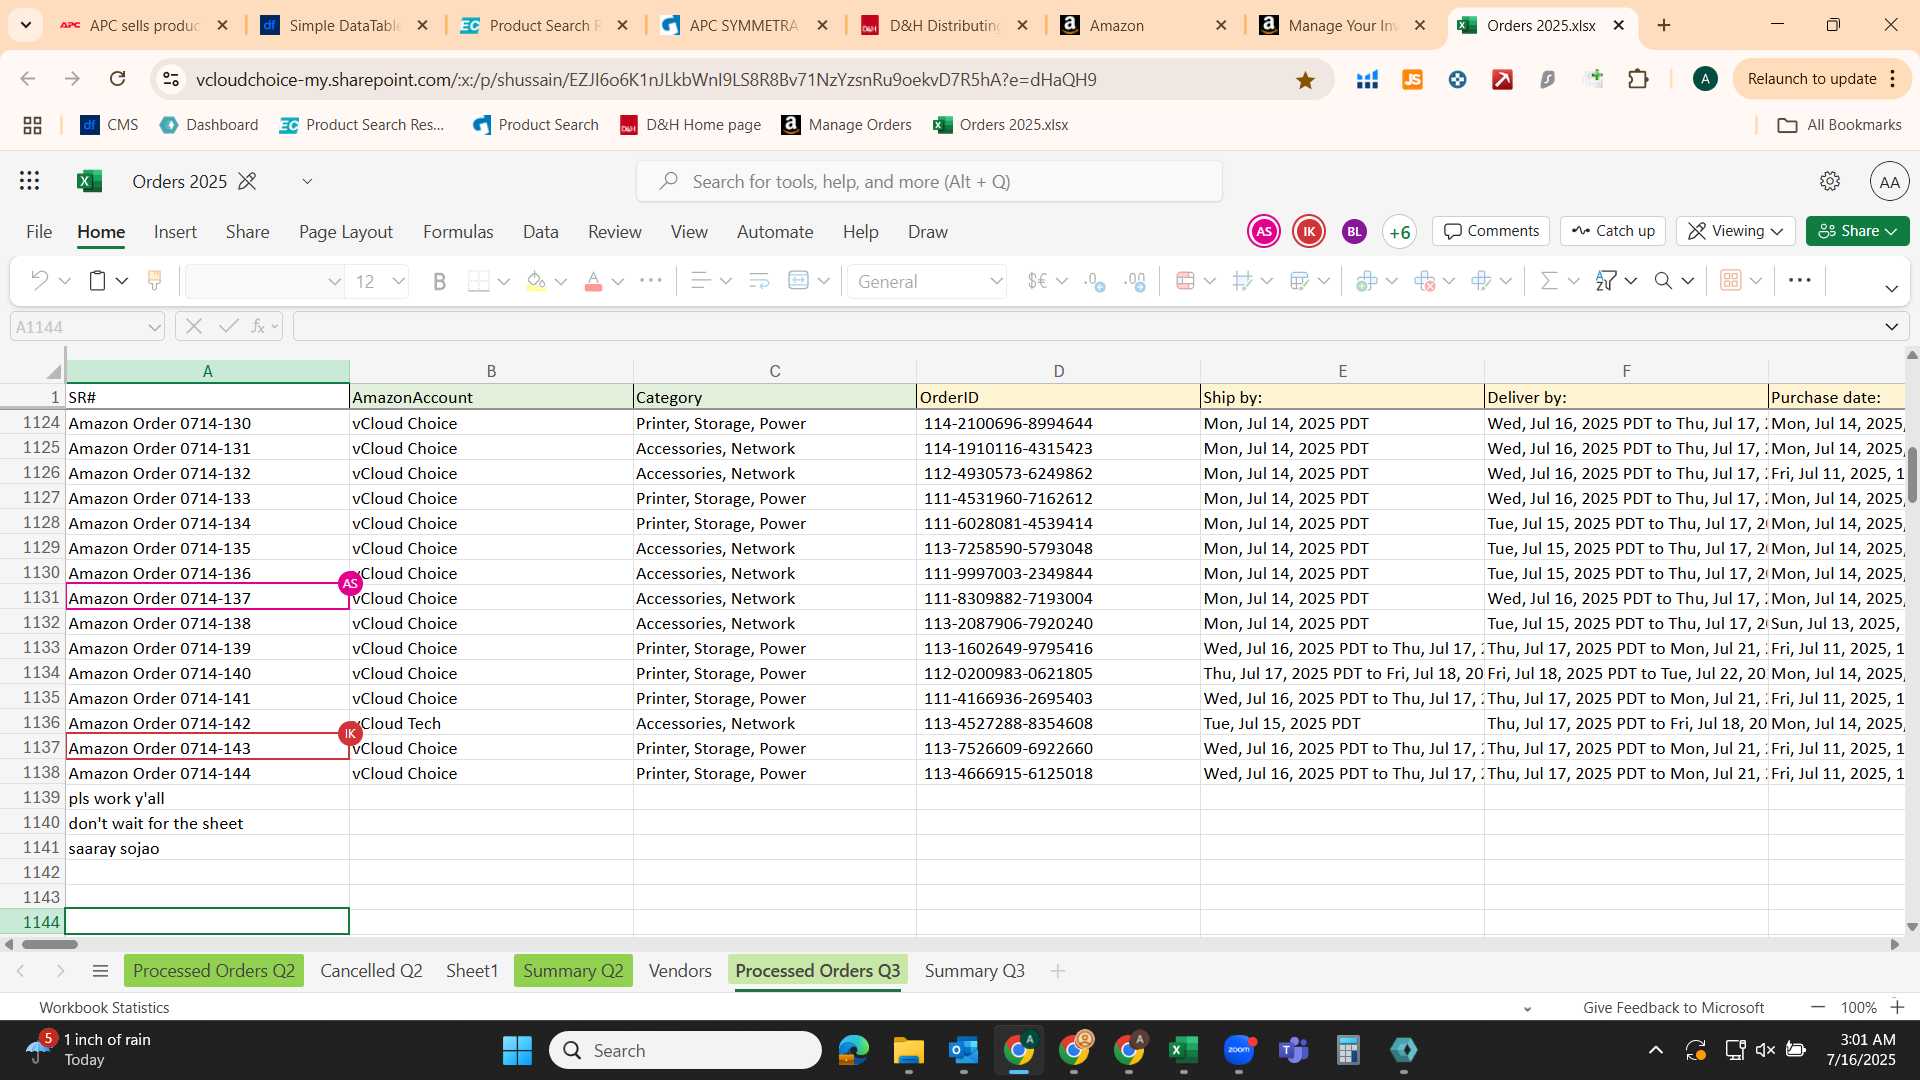
Task: Click Give Feedback to Microsoft link
Action: tap(1673, 1007)
